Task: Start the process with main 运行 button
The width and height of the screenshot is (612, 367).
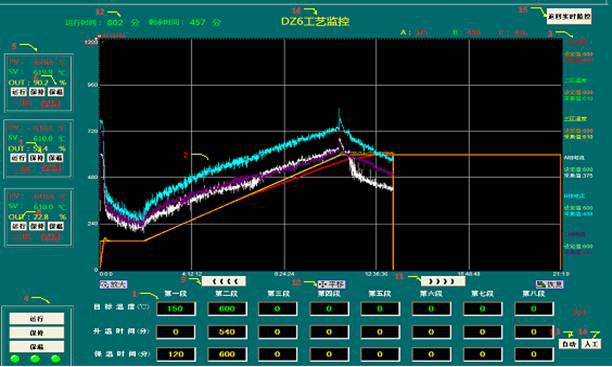Action: click(x=37, y=319)
